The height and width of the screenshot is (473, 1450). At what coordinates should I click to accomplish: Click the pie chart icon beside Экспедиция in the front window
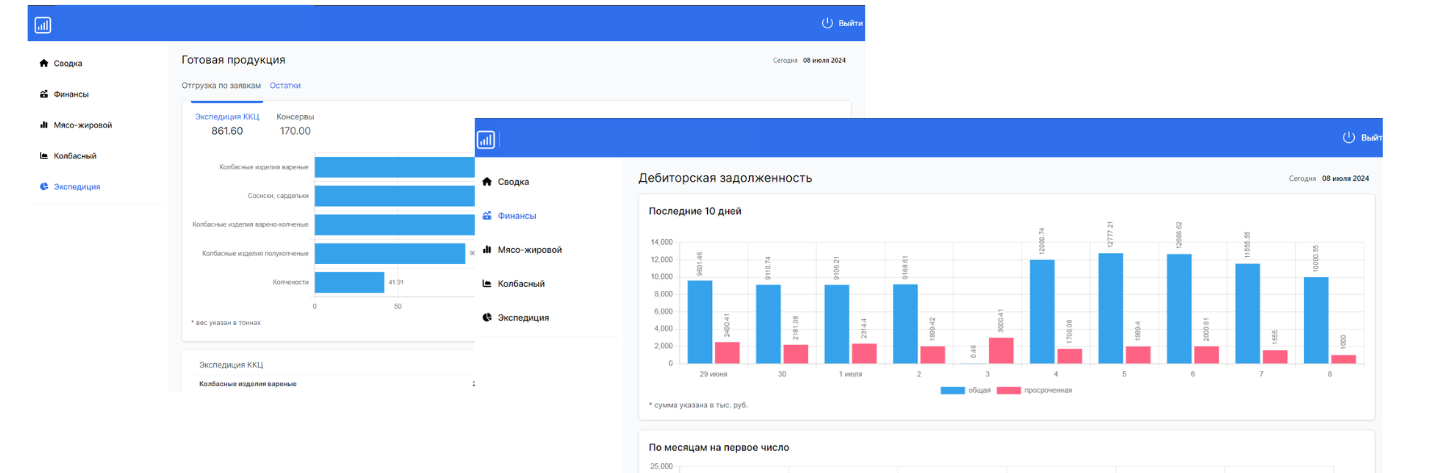click(x=487, y=318)
